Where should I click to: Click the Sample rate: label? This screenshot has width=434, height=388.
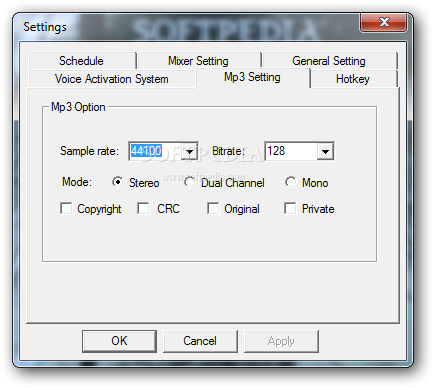point(89,151)
